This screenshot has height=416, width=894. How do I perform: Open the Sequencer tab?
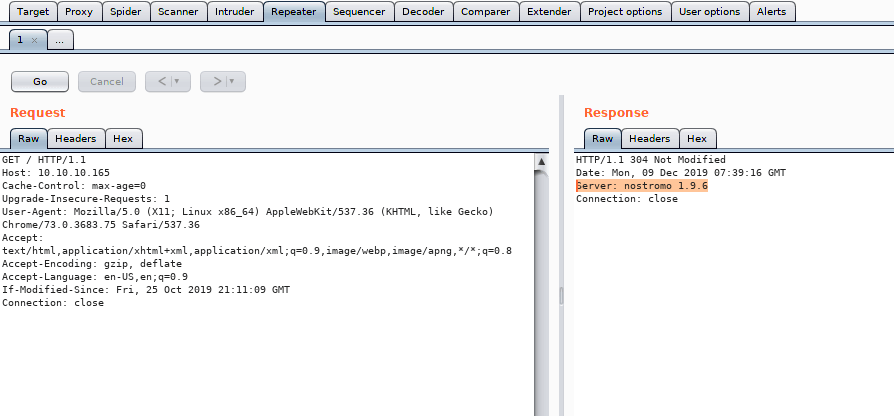360,11
